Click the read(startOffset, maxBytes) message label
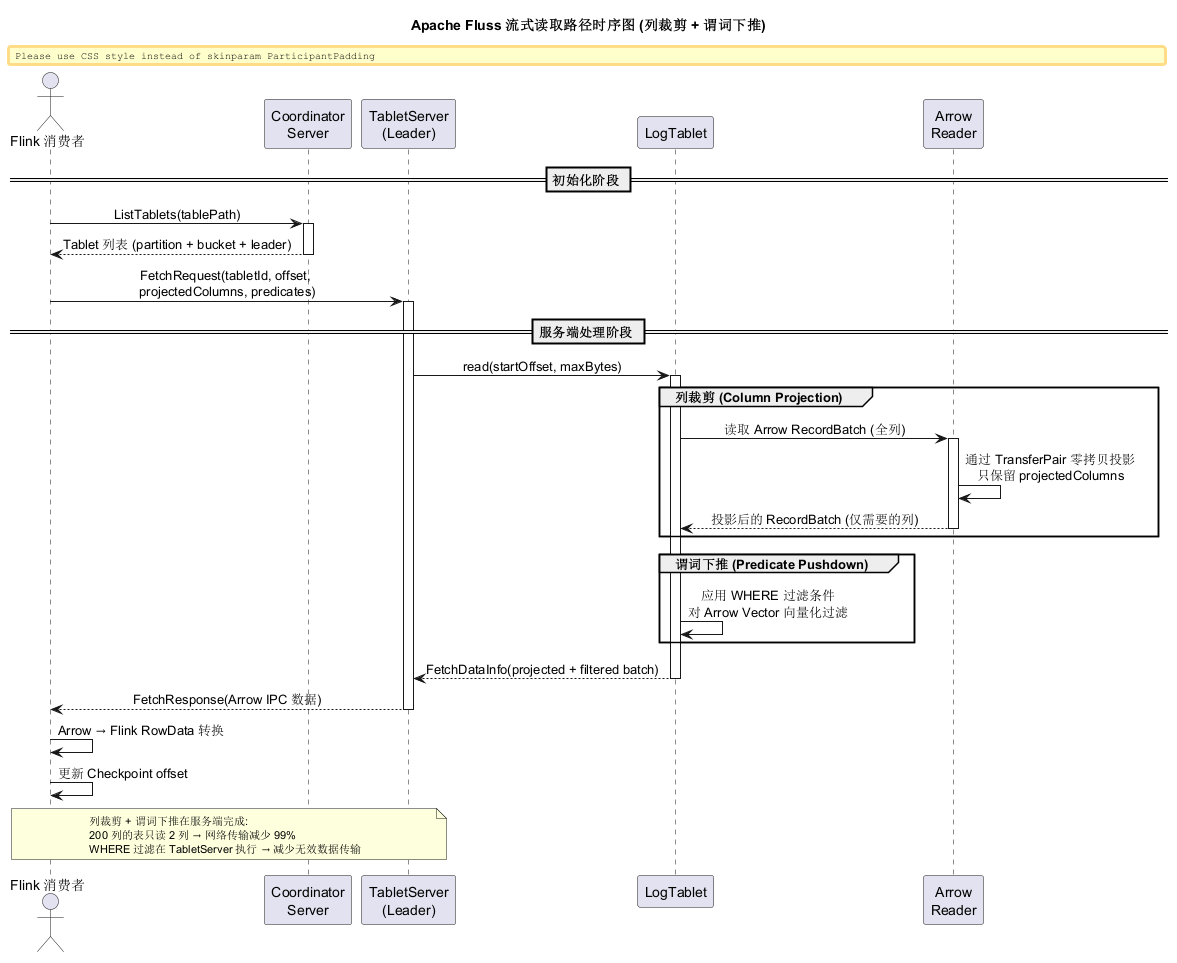The image size is (1177, 963). coord(542,367)
